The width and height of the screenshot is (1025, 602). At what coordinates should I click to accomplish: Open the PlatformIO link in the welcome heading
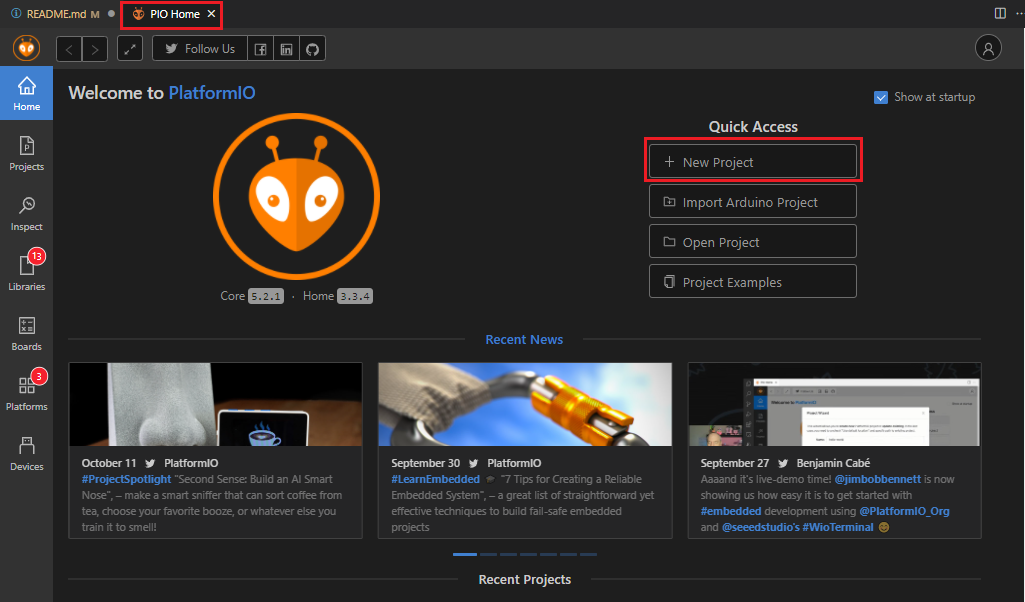[x=212, y=93]
